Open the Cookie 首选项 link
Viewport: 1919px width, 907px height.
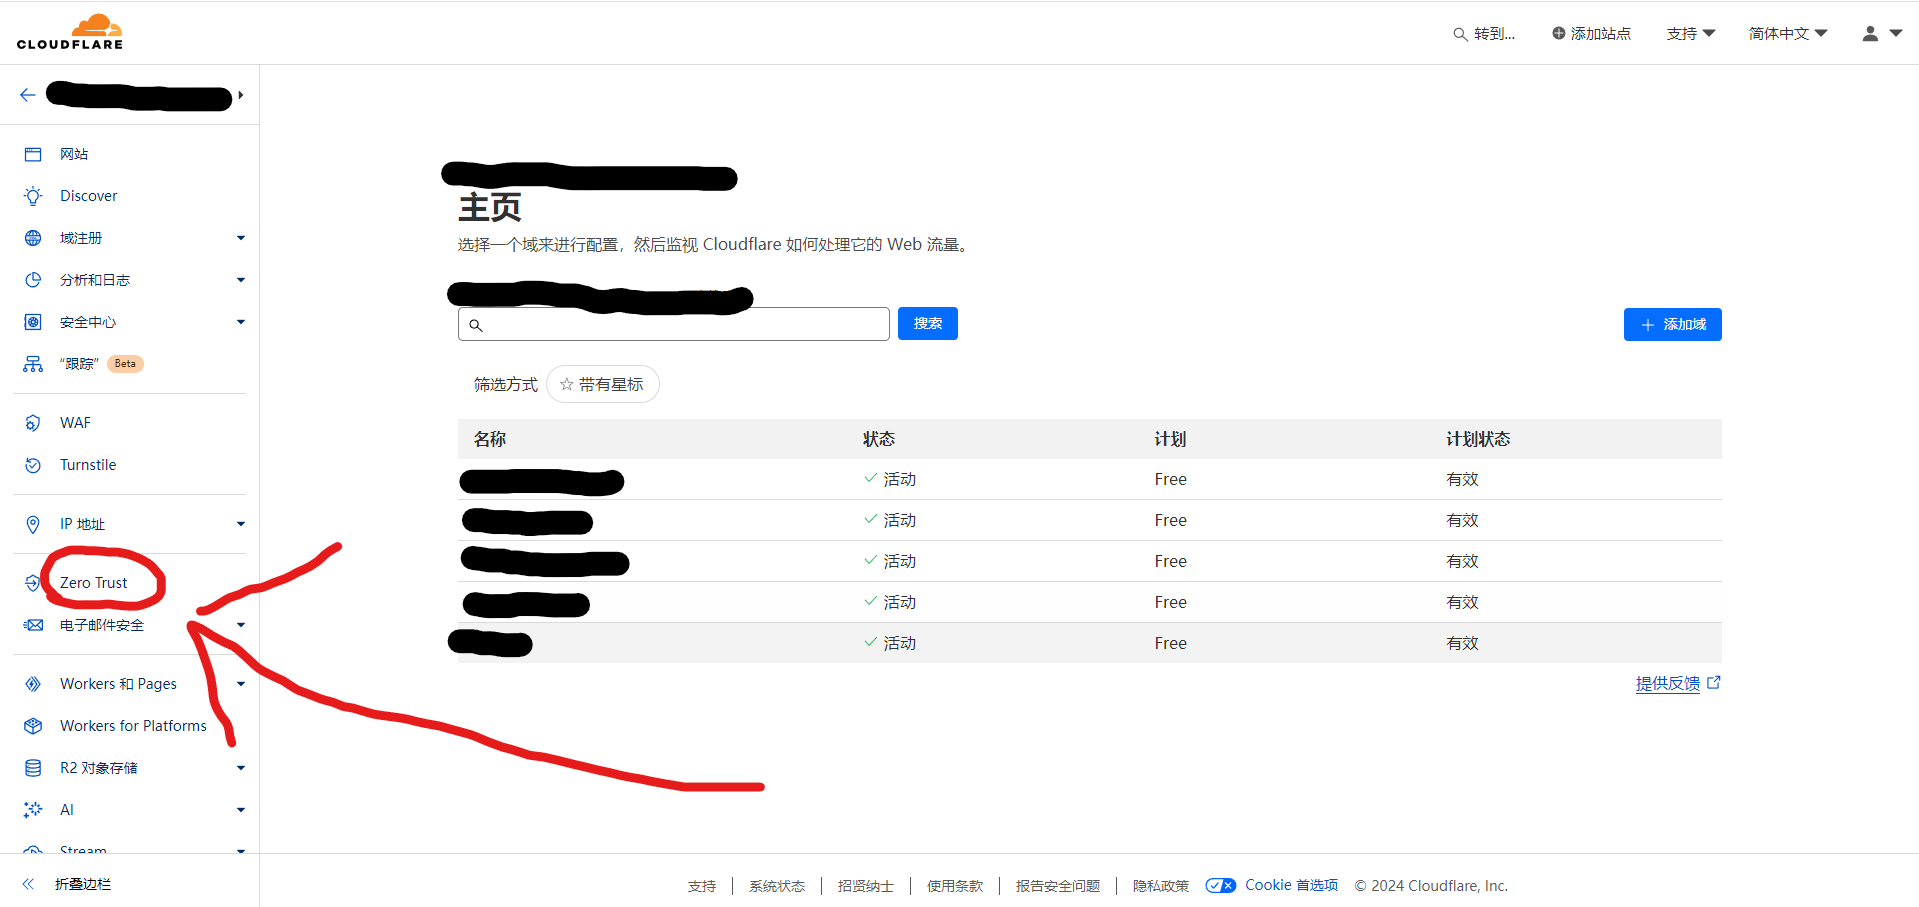(1291, 885)
